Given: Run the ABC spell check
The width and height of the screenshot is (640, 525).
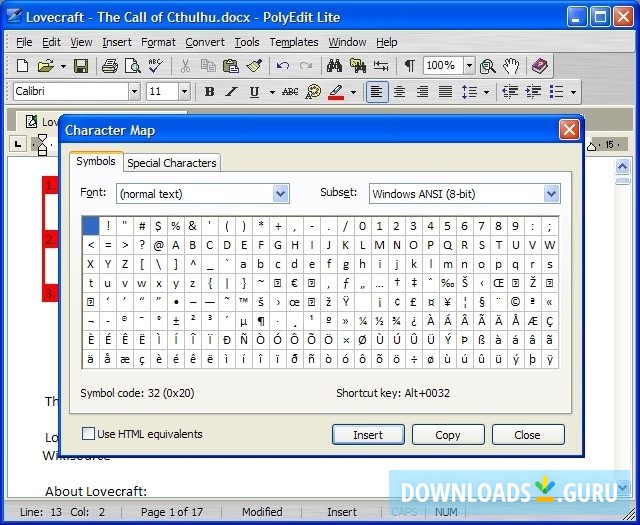Looking at the screenshot, I should pyautogui.click(x=156, y=66).
